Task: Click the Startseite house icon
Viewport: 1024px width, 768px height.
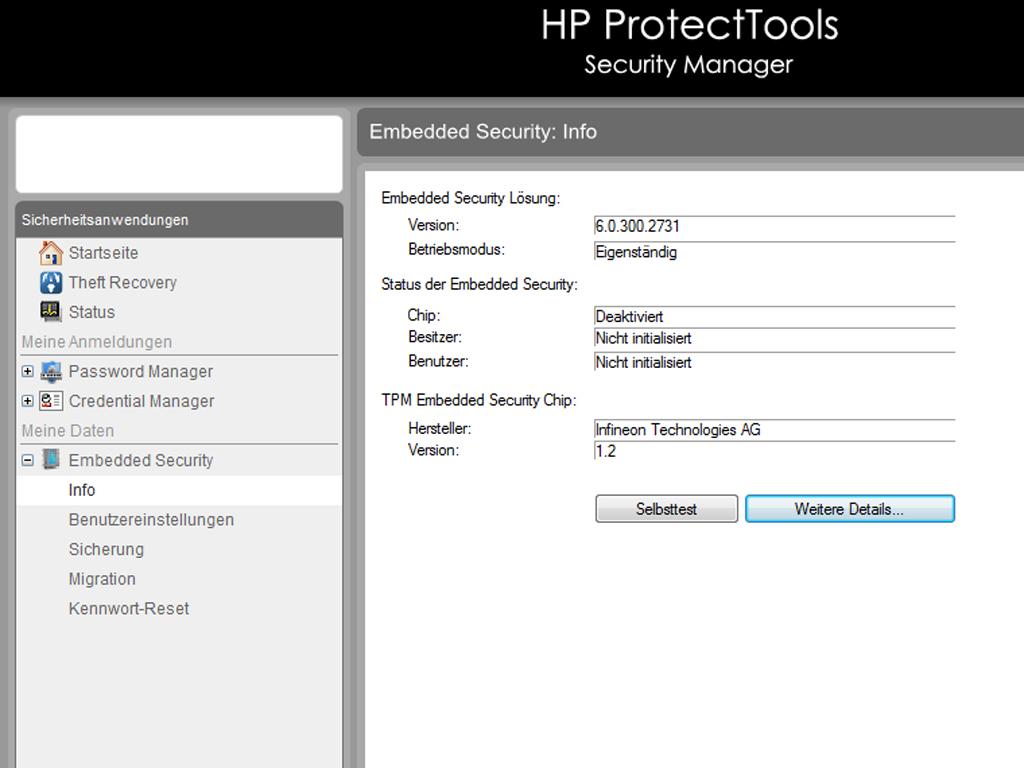Action: [x=51, y=253]
